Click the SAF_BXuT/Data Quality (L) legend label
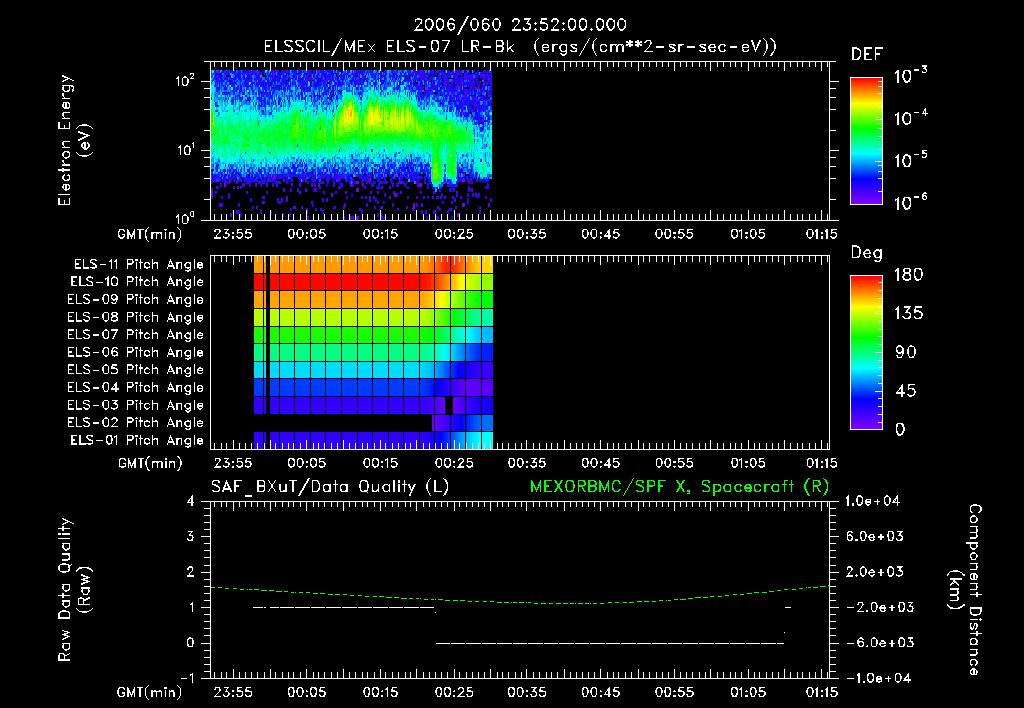 click(x=330, y=487)
